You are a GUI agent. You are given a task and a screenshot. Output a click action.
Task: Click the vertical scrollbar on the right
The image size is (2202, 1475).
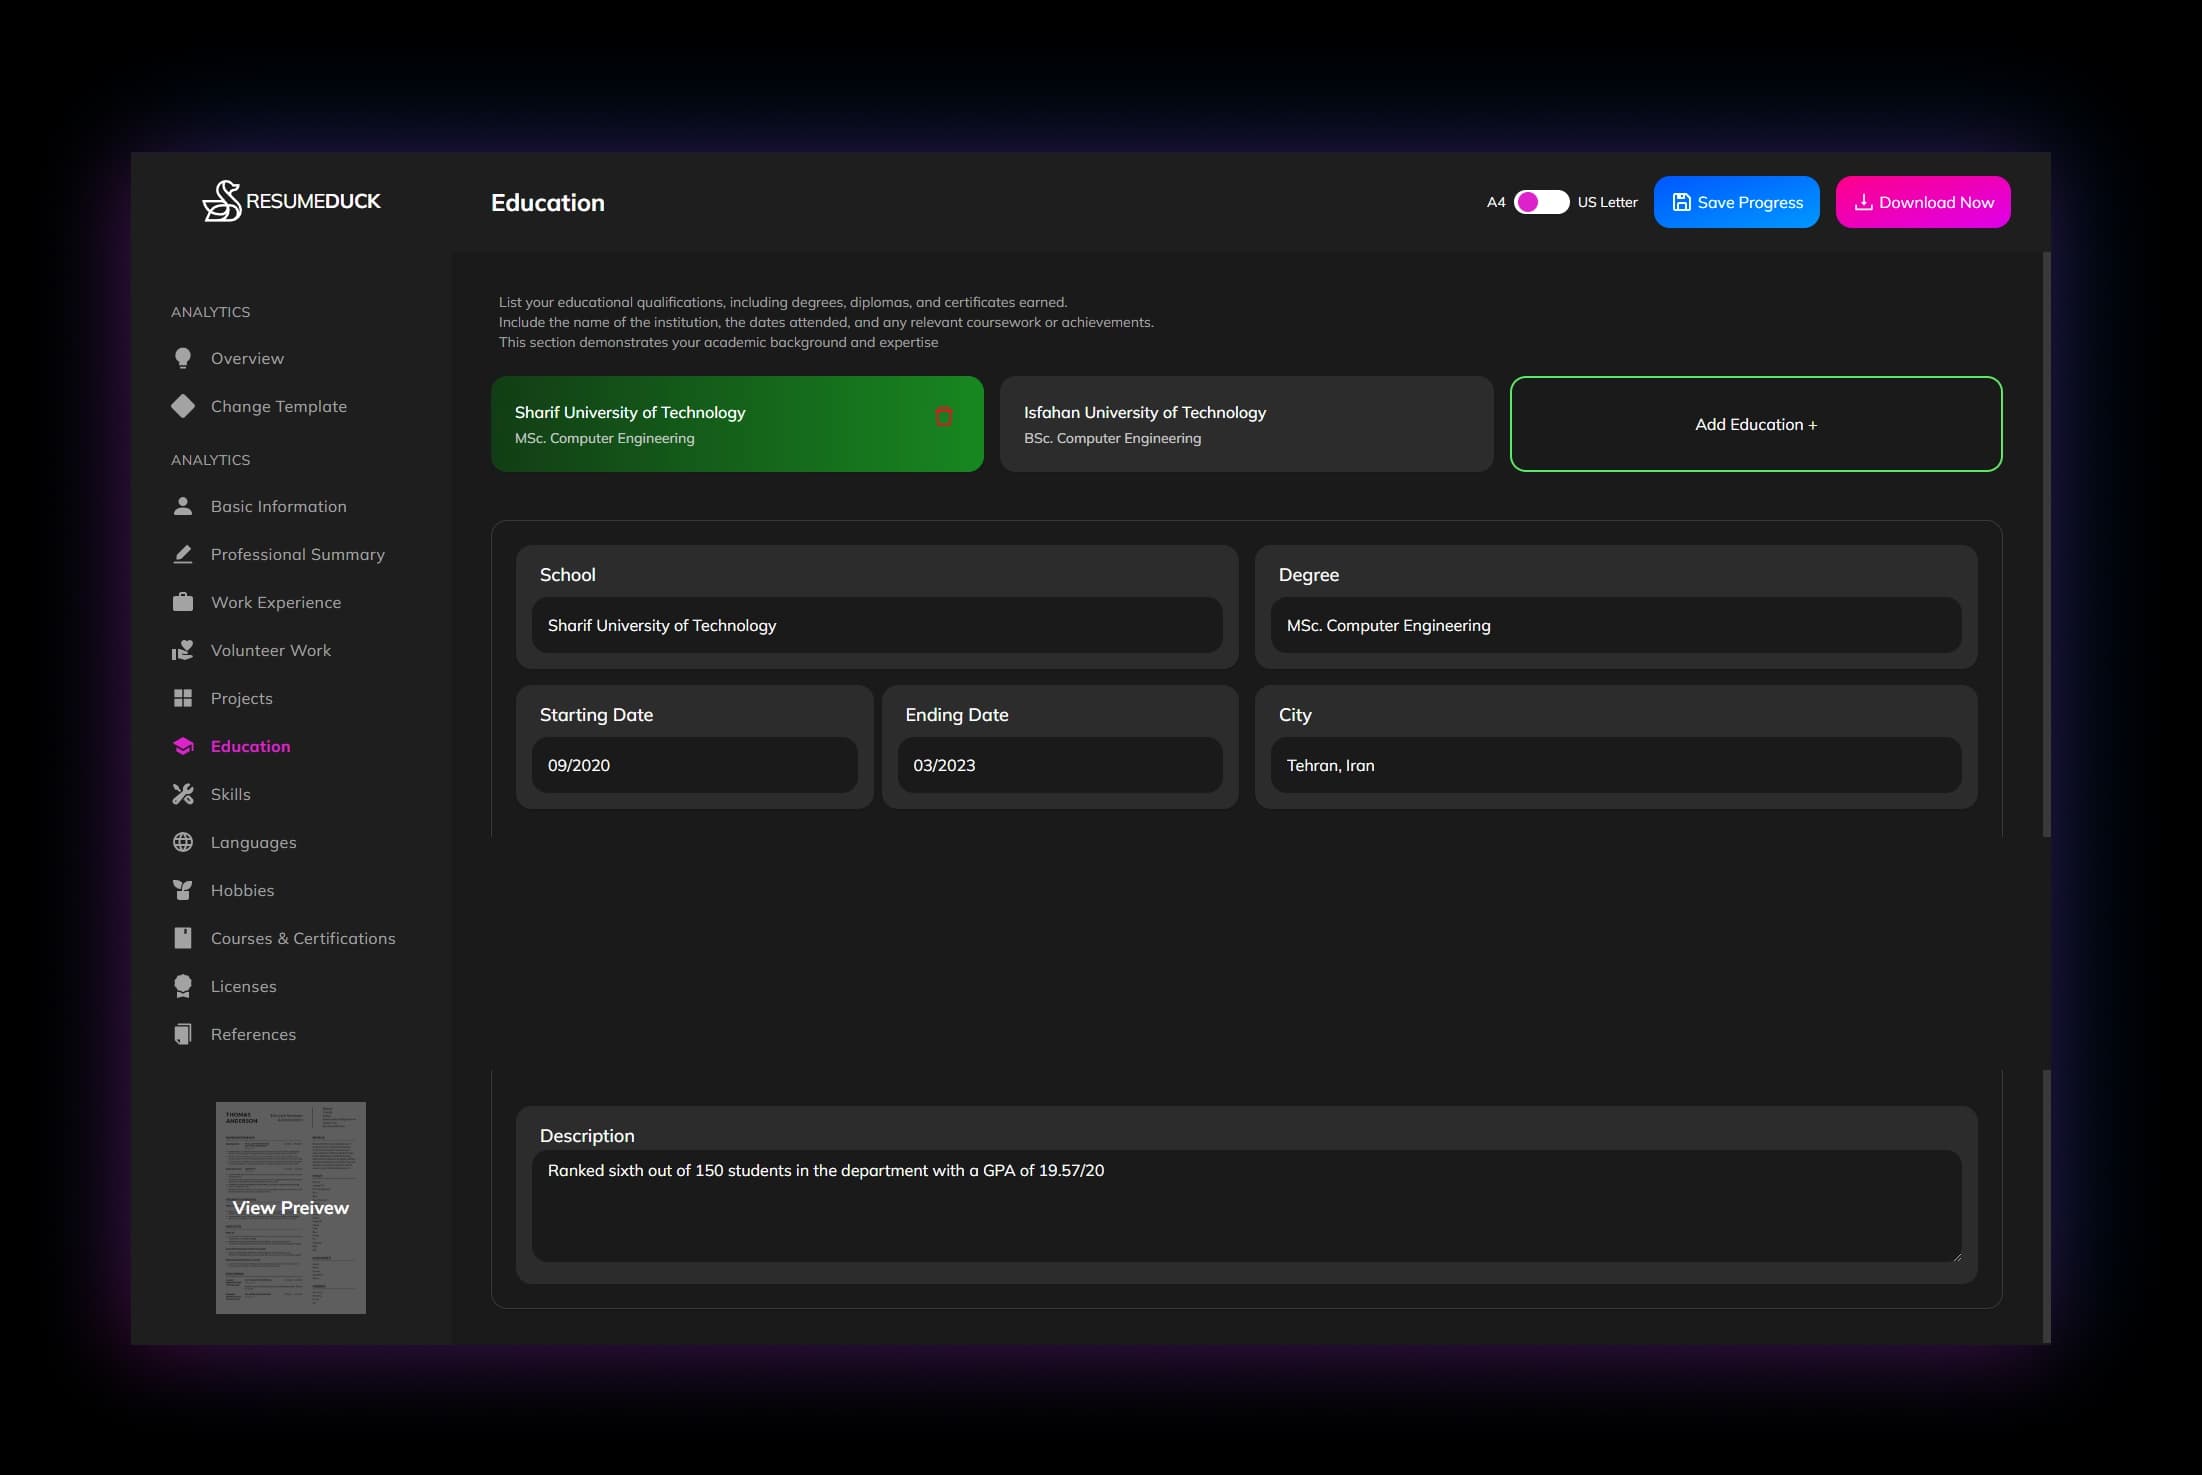tap(2046, 545)
